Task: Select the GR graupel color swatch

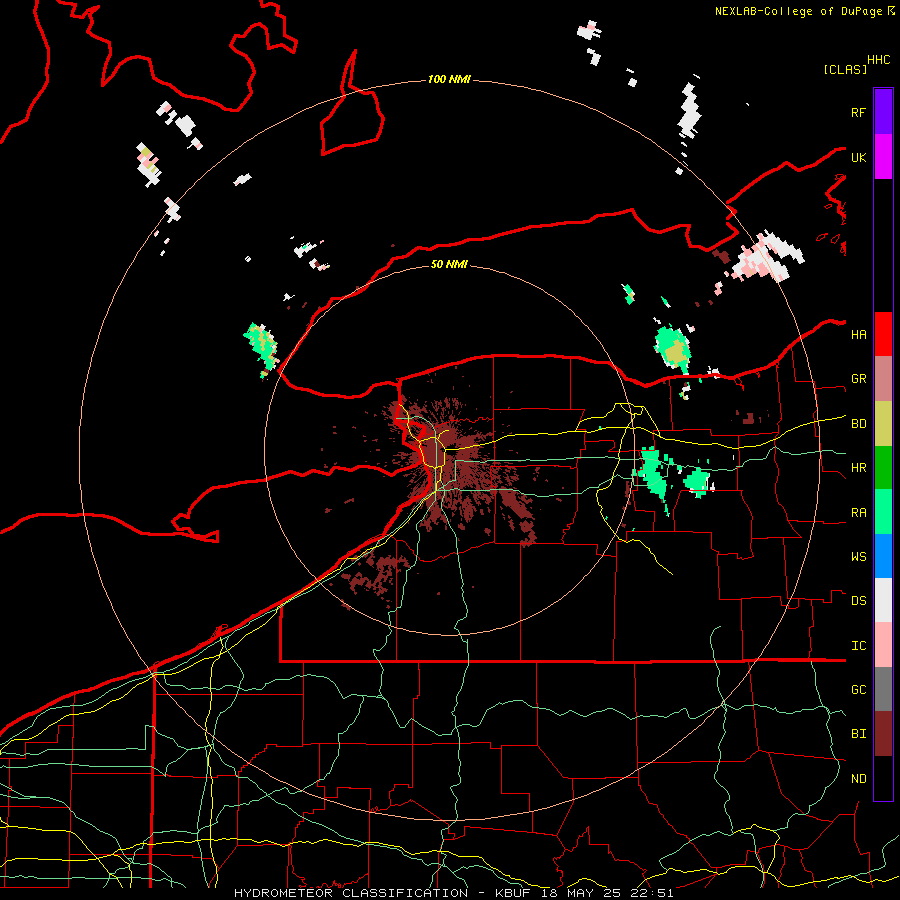Action: tap(883, 378)
